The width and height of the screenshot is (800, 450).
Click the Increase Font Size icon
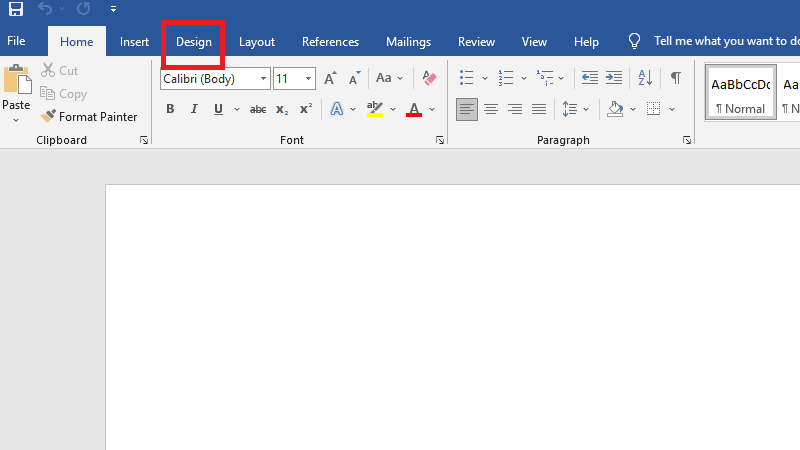point(331,78)
